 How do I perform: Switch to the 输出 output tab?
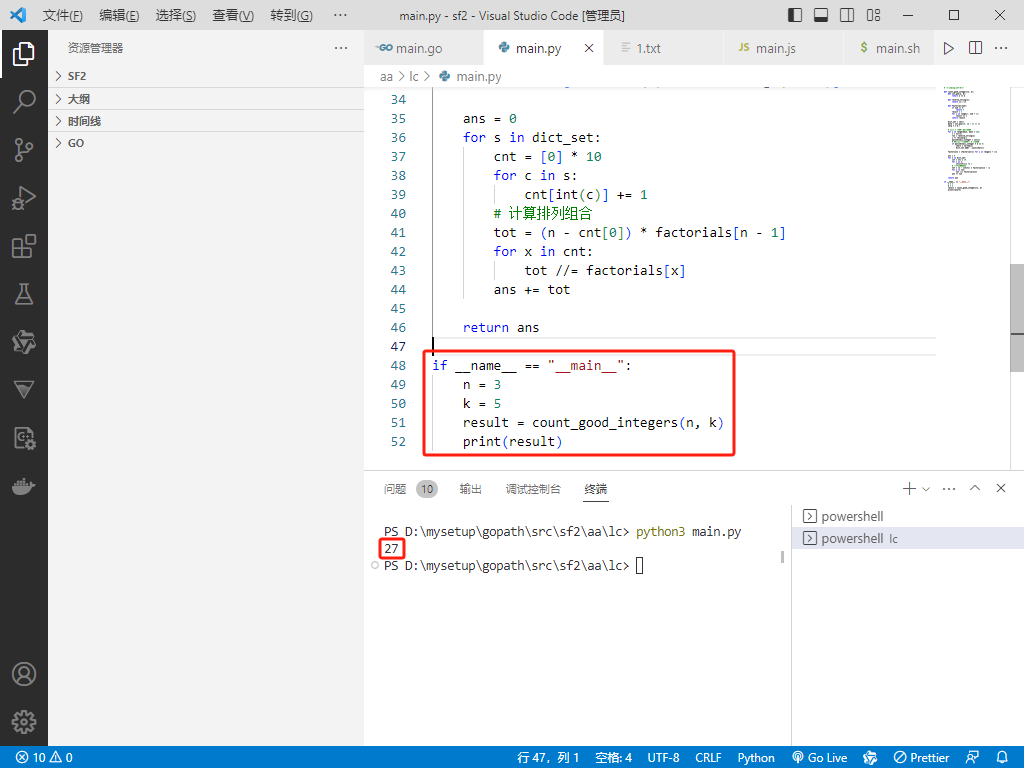(x=470, y=488)
